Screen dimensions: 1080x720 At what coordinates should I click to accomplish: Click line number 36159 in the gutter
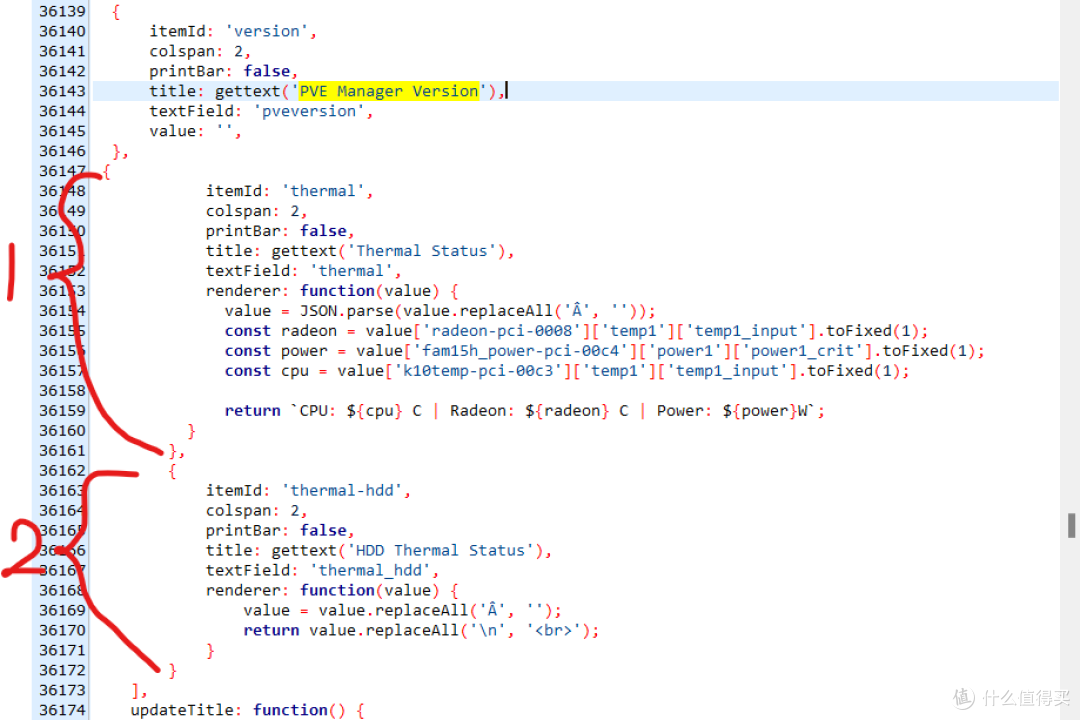click(62, 410)
